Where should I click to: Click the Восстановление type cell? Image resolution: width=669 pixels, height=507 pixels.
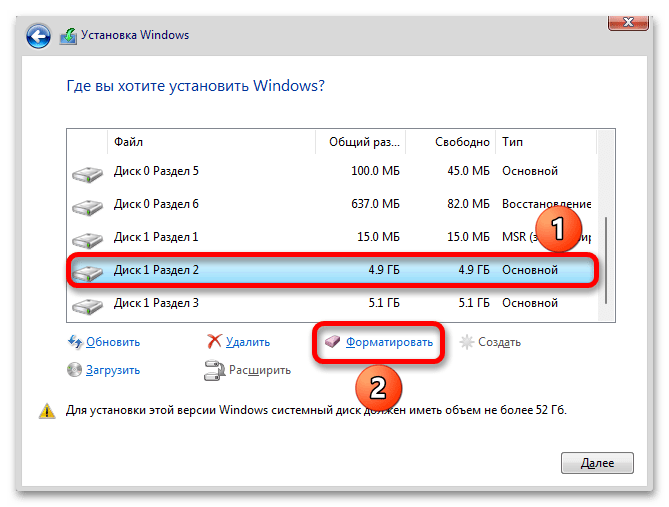click(x=547, y=204)
